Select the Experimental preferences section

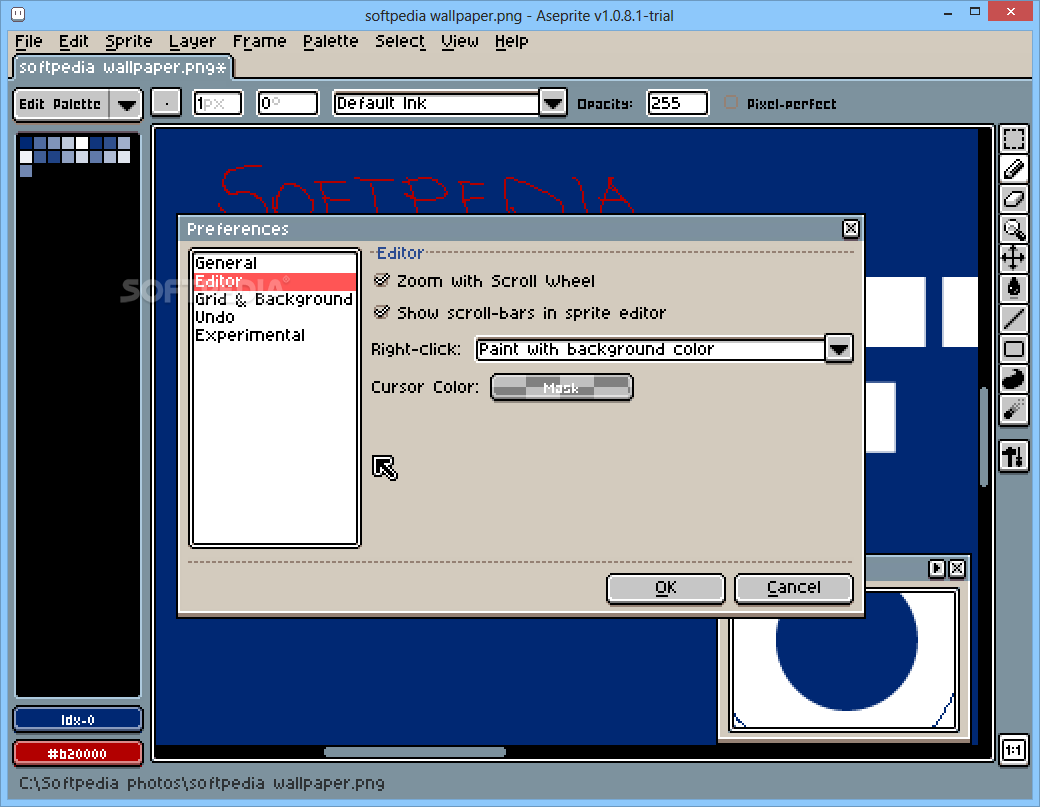point(275,335)
